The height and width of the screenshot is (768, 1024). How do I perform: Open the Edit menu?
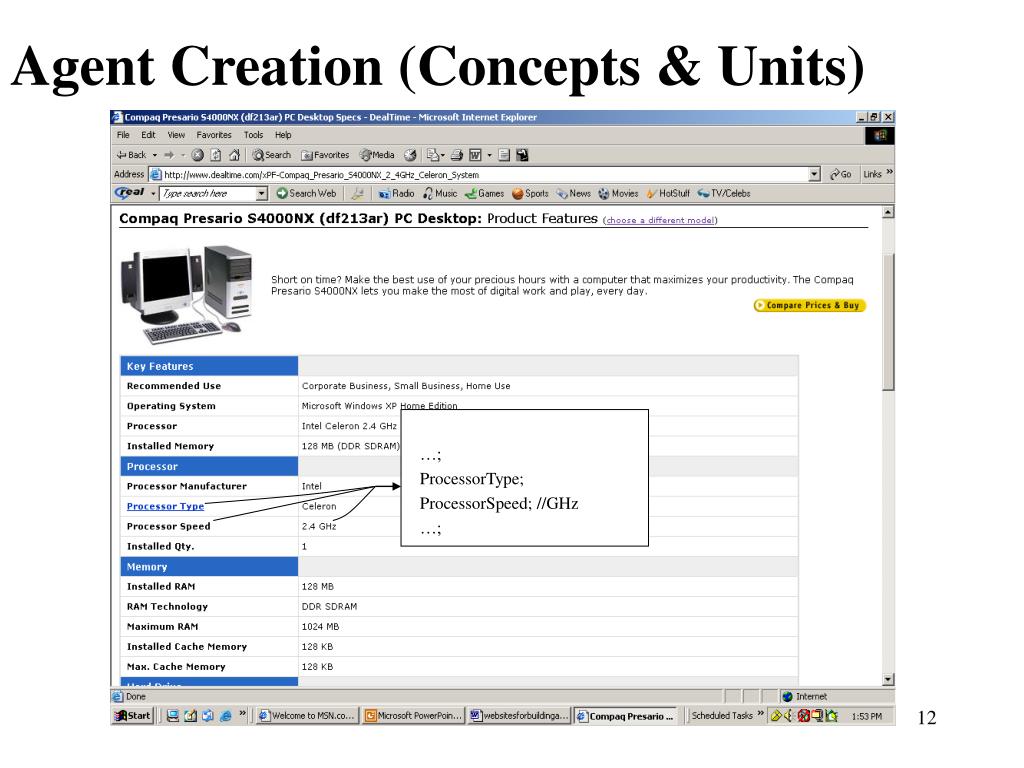(148, 135)
